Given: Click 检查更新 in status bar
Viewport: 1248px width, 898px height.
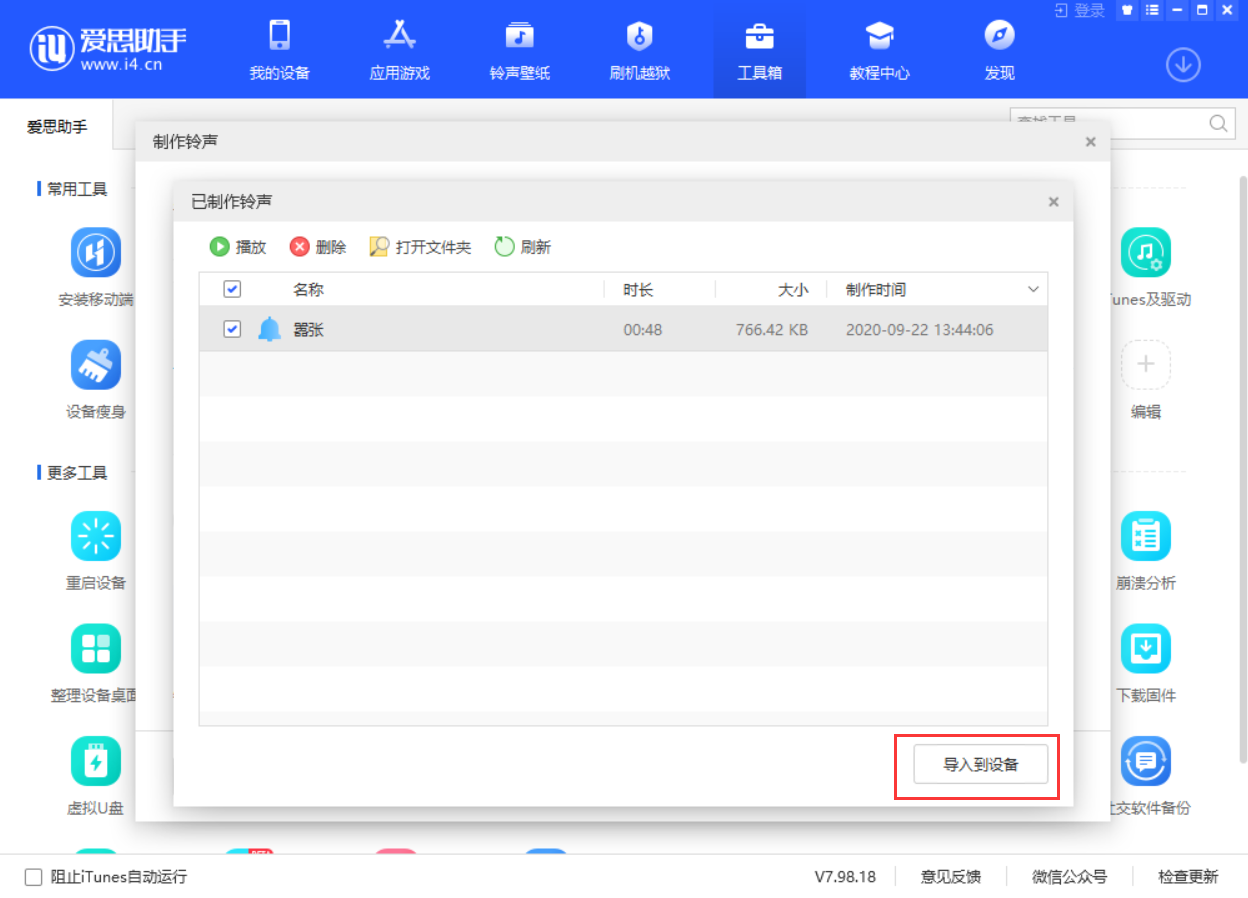Looking at the screenshot, I should coord(1188,877).
